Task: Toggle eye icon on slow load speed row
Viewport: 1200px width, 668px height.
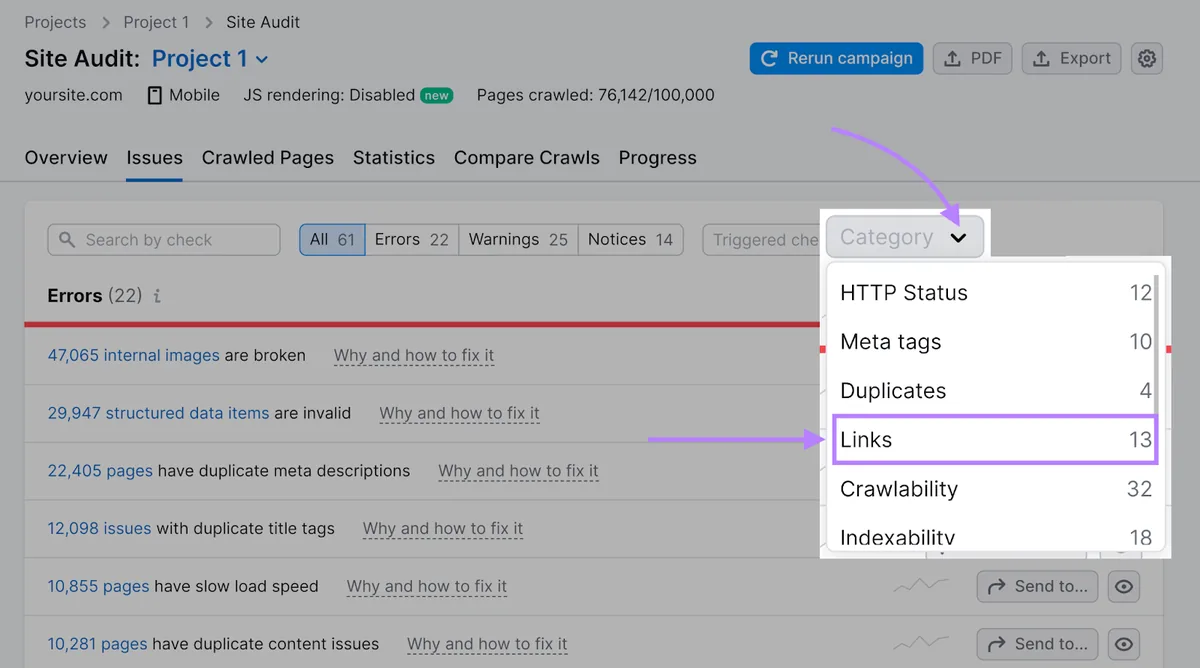Action: point(1124,586)
